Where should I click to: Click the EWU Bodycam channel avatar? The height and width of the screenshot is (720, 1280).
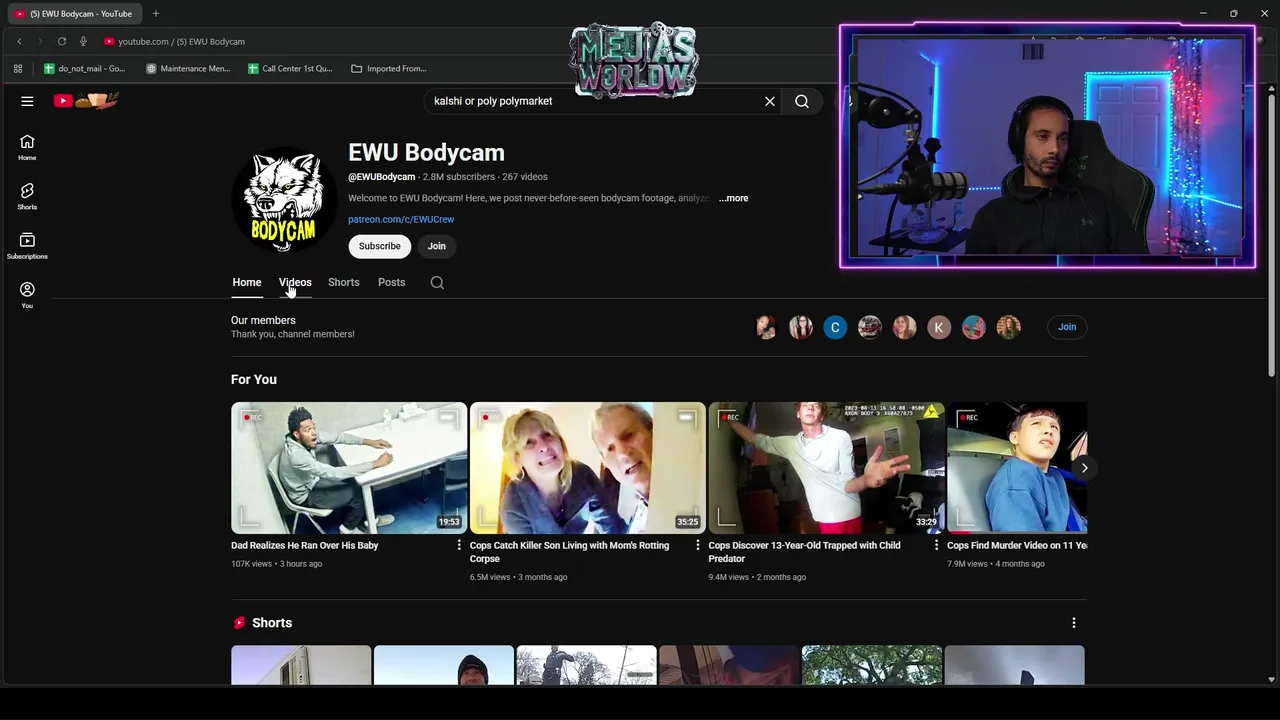[x=284, y=199]
